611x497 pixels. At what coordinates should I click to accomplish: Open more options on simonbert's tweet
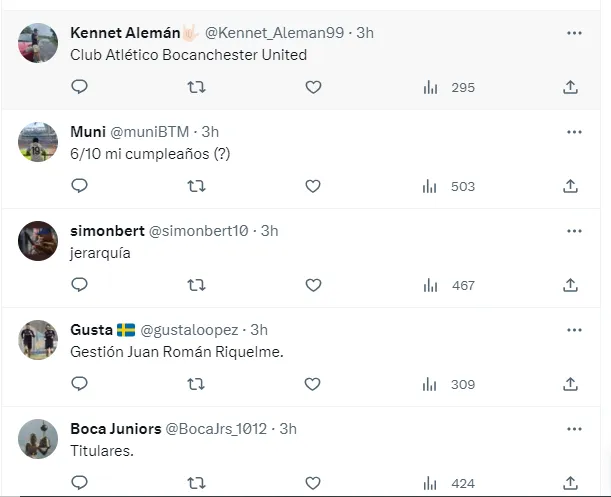[x=574, y=231]
